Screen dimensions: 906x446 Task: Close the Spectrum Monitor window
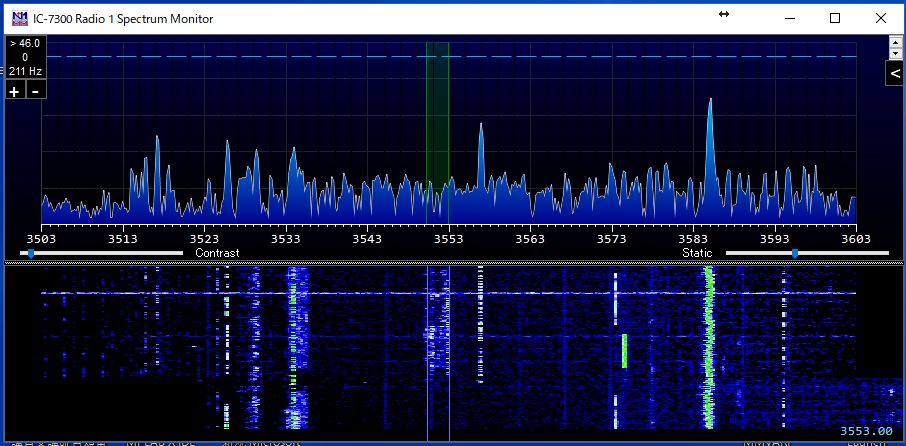pos(881,18)
